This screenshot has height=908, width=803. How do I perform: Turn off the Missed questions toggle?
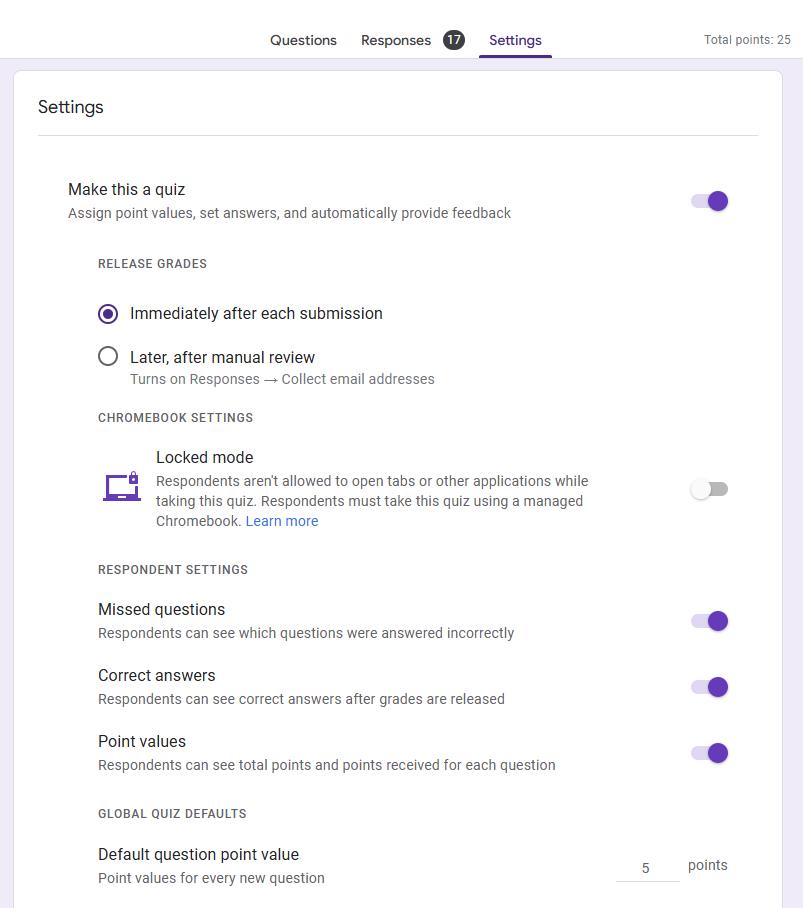tap(710, 621)
